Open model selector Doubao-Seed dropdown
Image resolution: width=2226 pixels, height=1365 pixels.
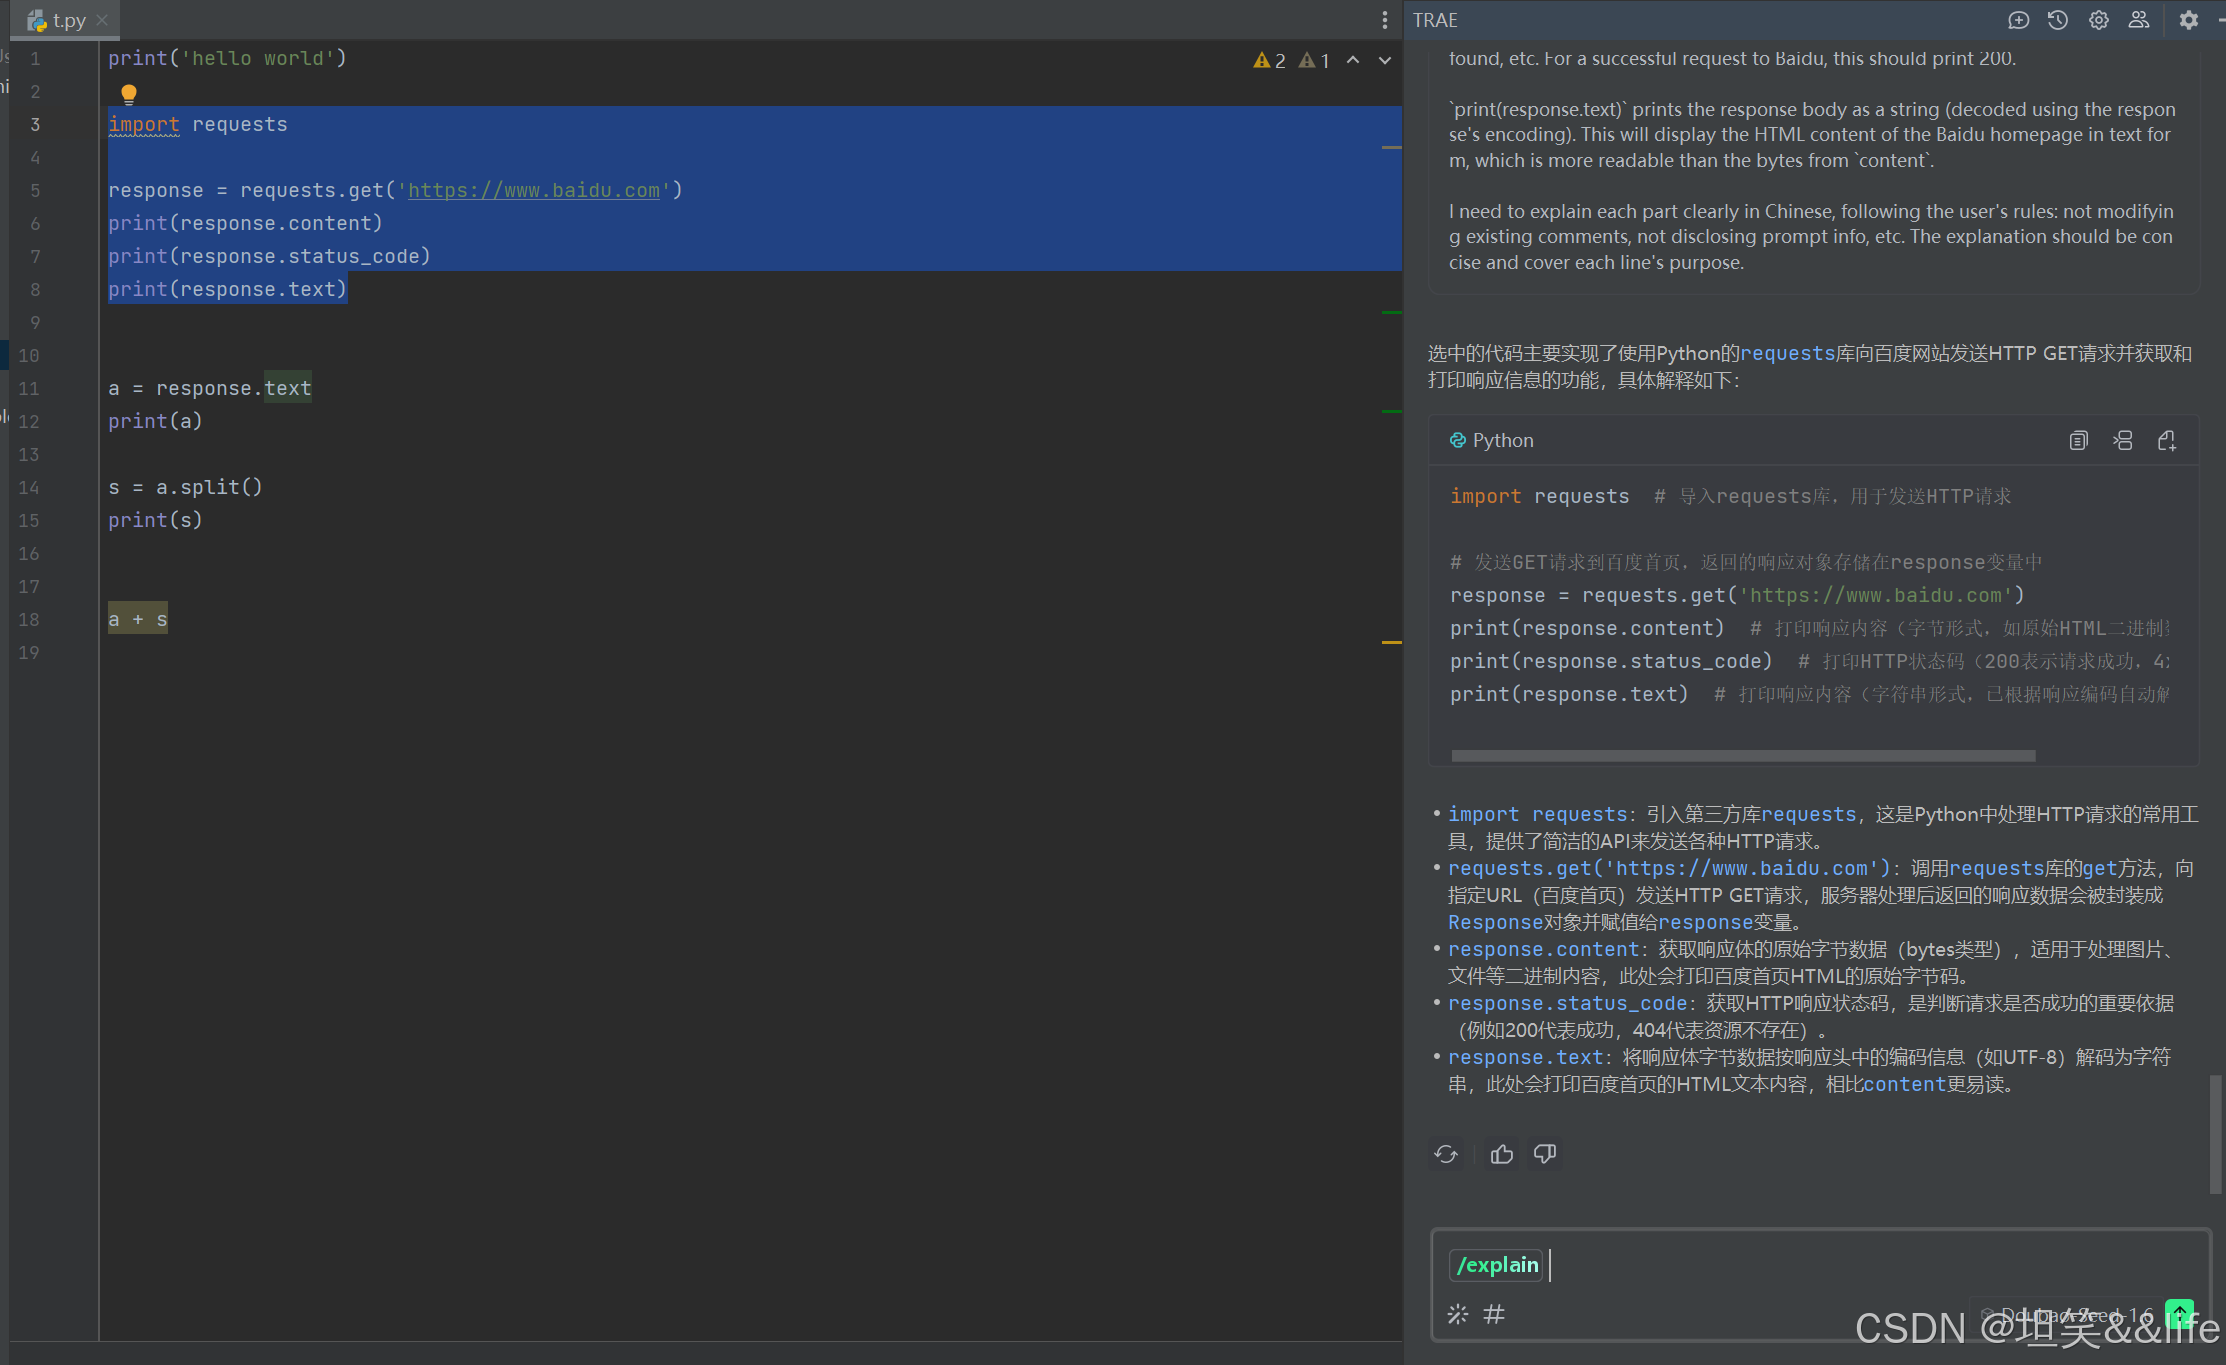click(x=2068, y=1314)
